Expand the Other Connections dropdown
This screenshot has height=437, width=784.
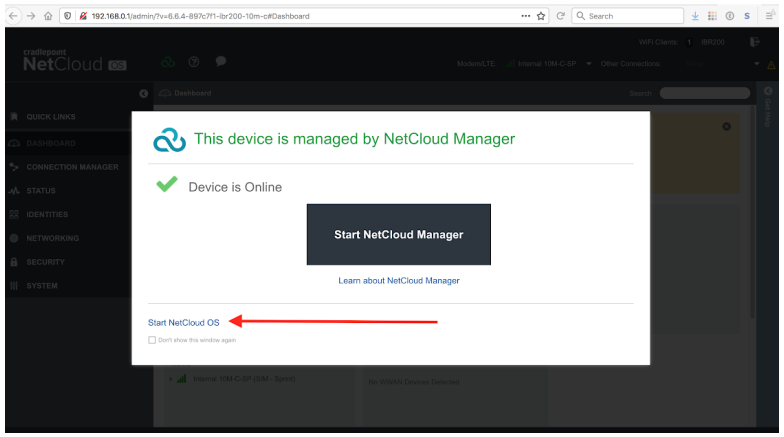757,64
